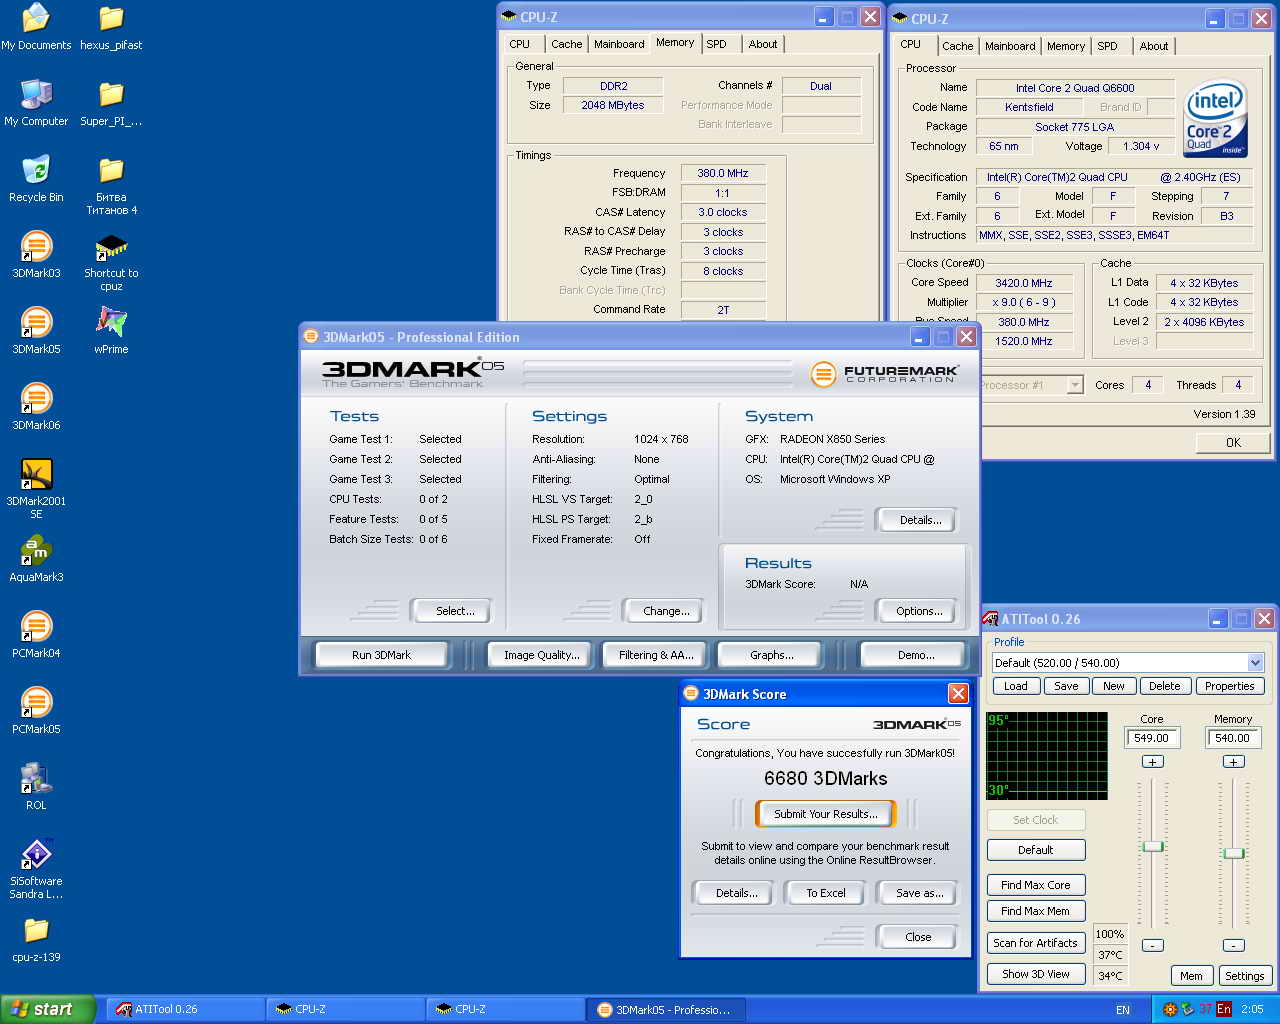Select the cpu-z-139 folder icon
This screenshot has width=1280, height=1024.
(x=36, y=939)
